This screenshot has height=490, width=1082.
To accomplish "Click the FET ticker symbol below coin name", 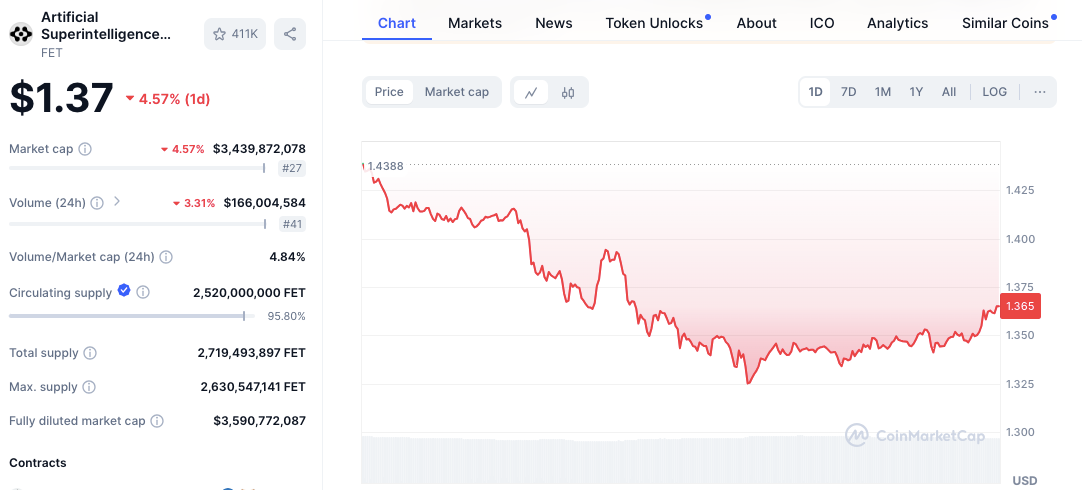I will [x=52, y=52].
